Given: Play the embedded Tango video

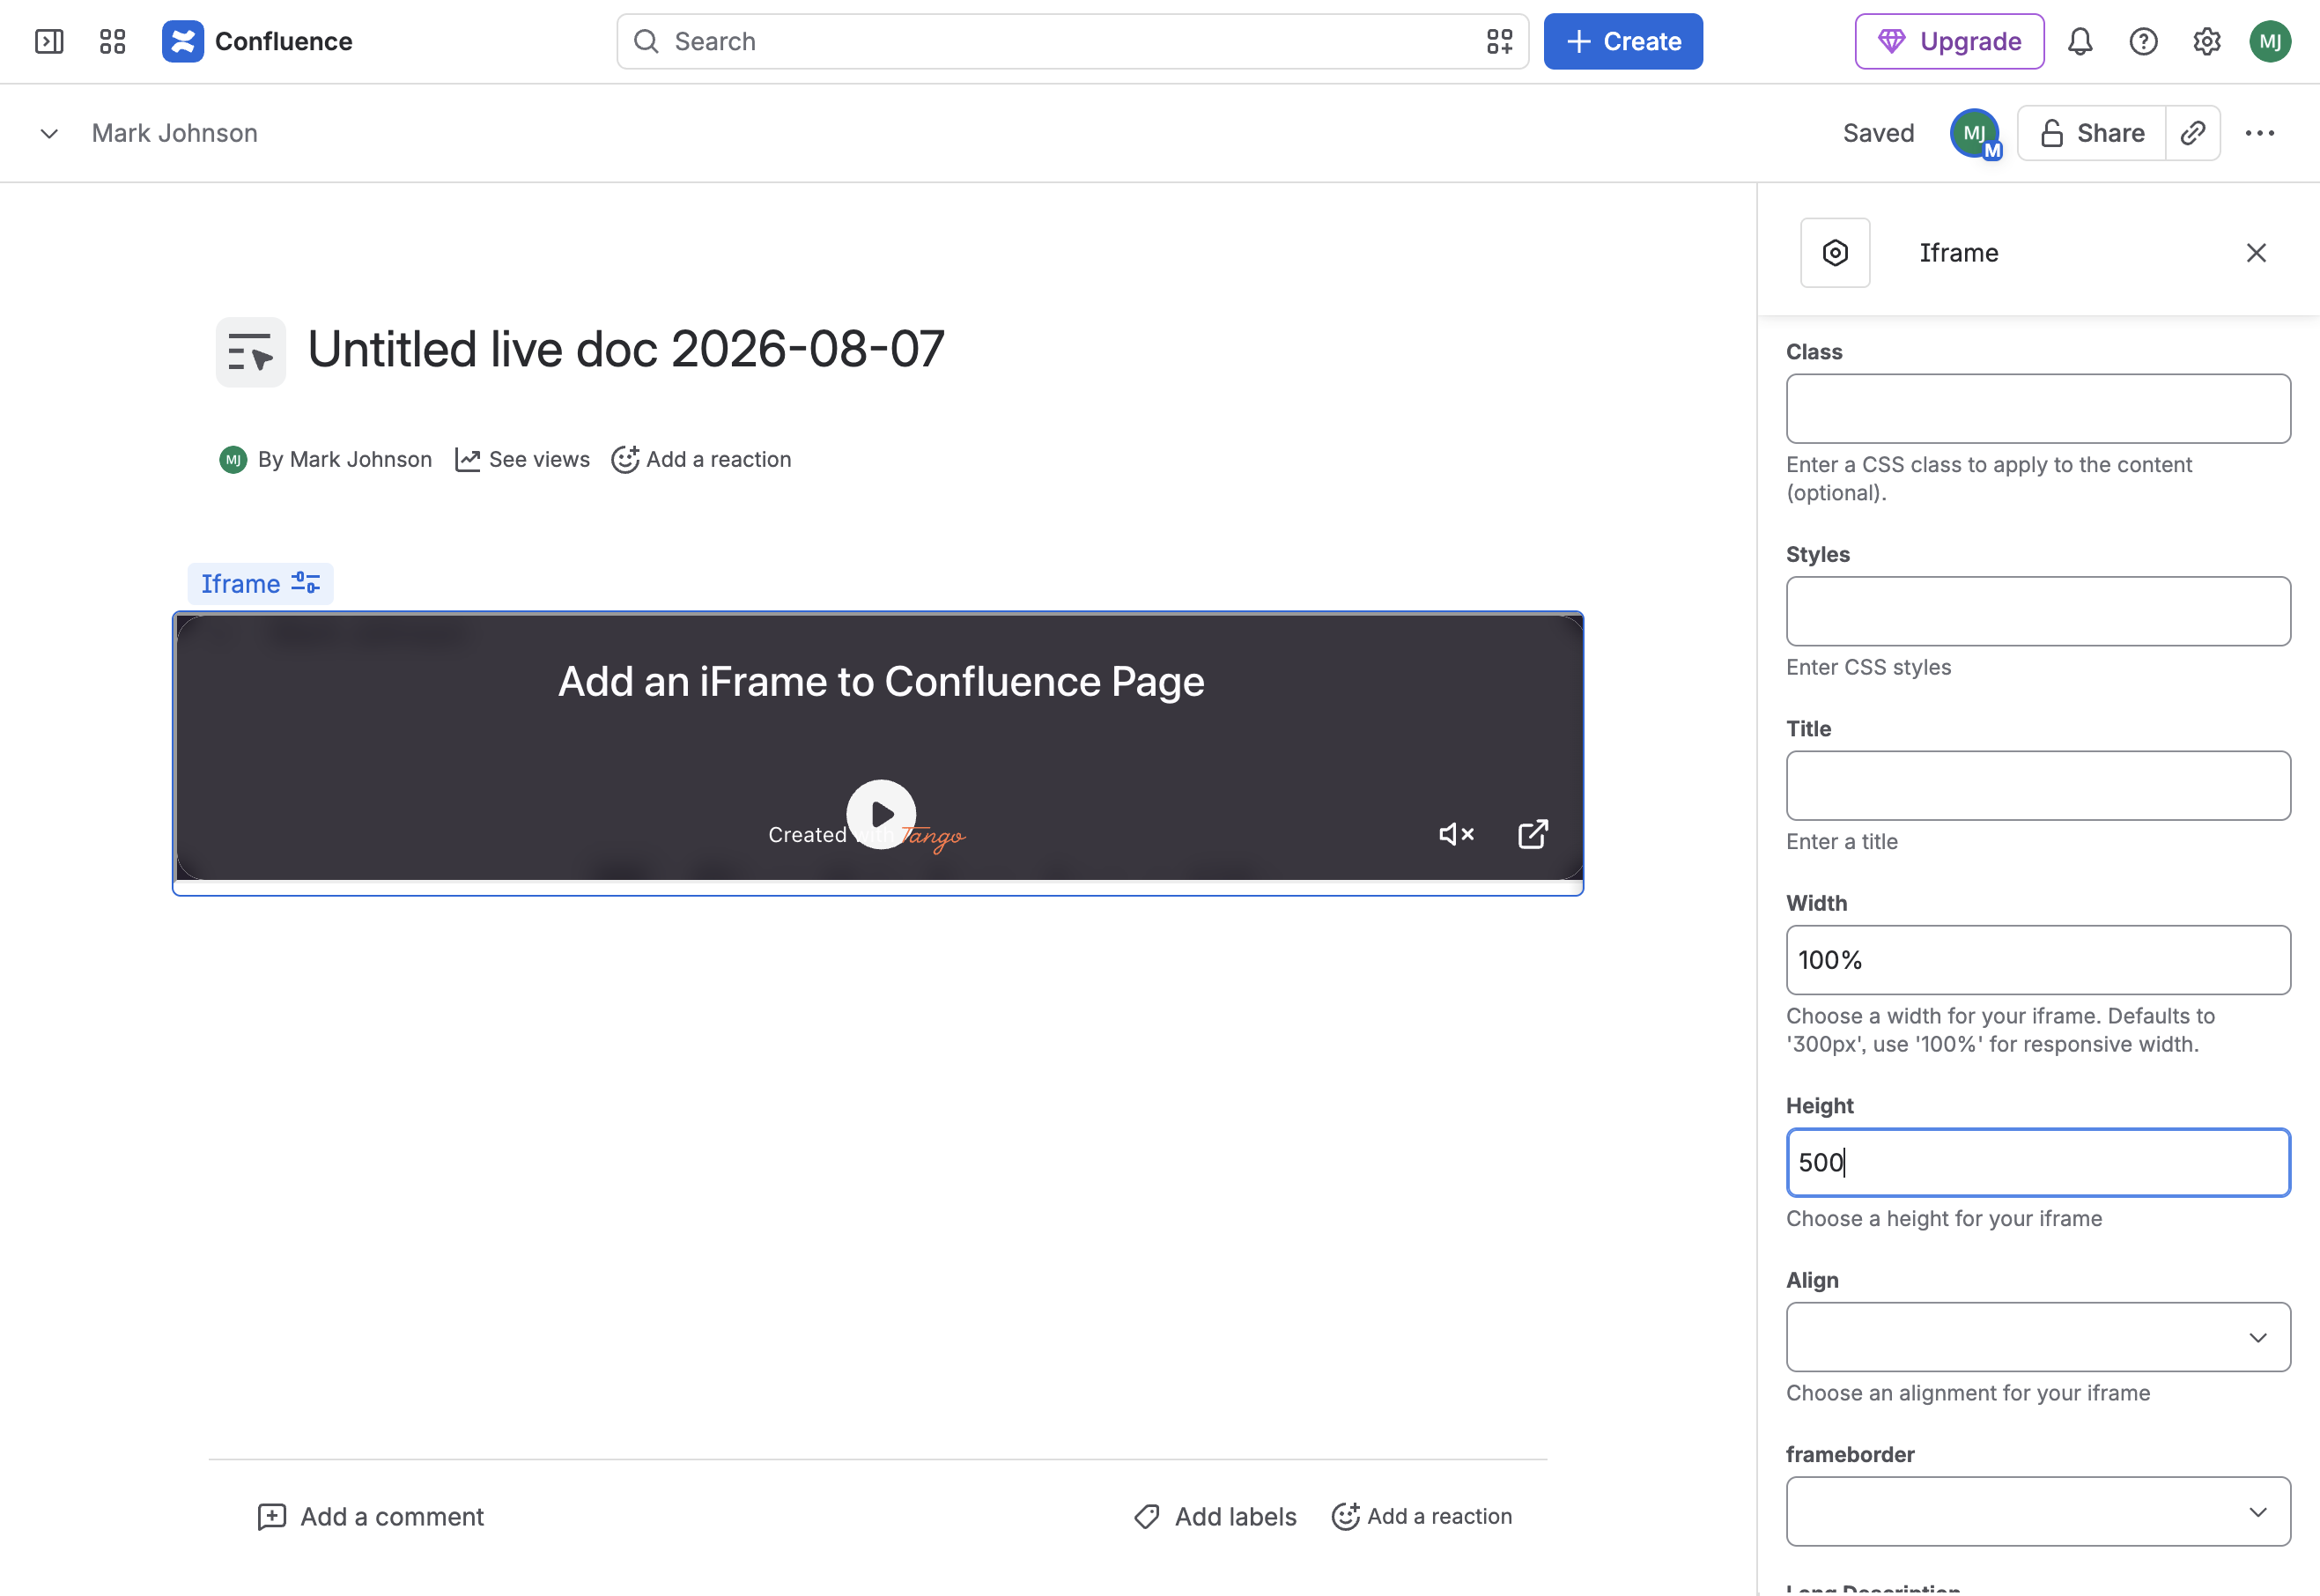Looking at the screenshot, I should 881,814.
